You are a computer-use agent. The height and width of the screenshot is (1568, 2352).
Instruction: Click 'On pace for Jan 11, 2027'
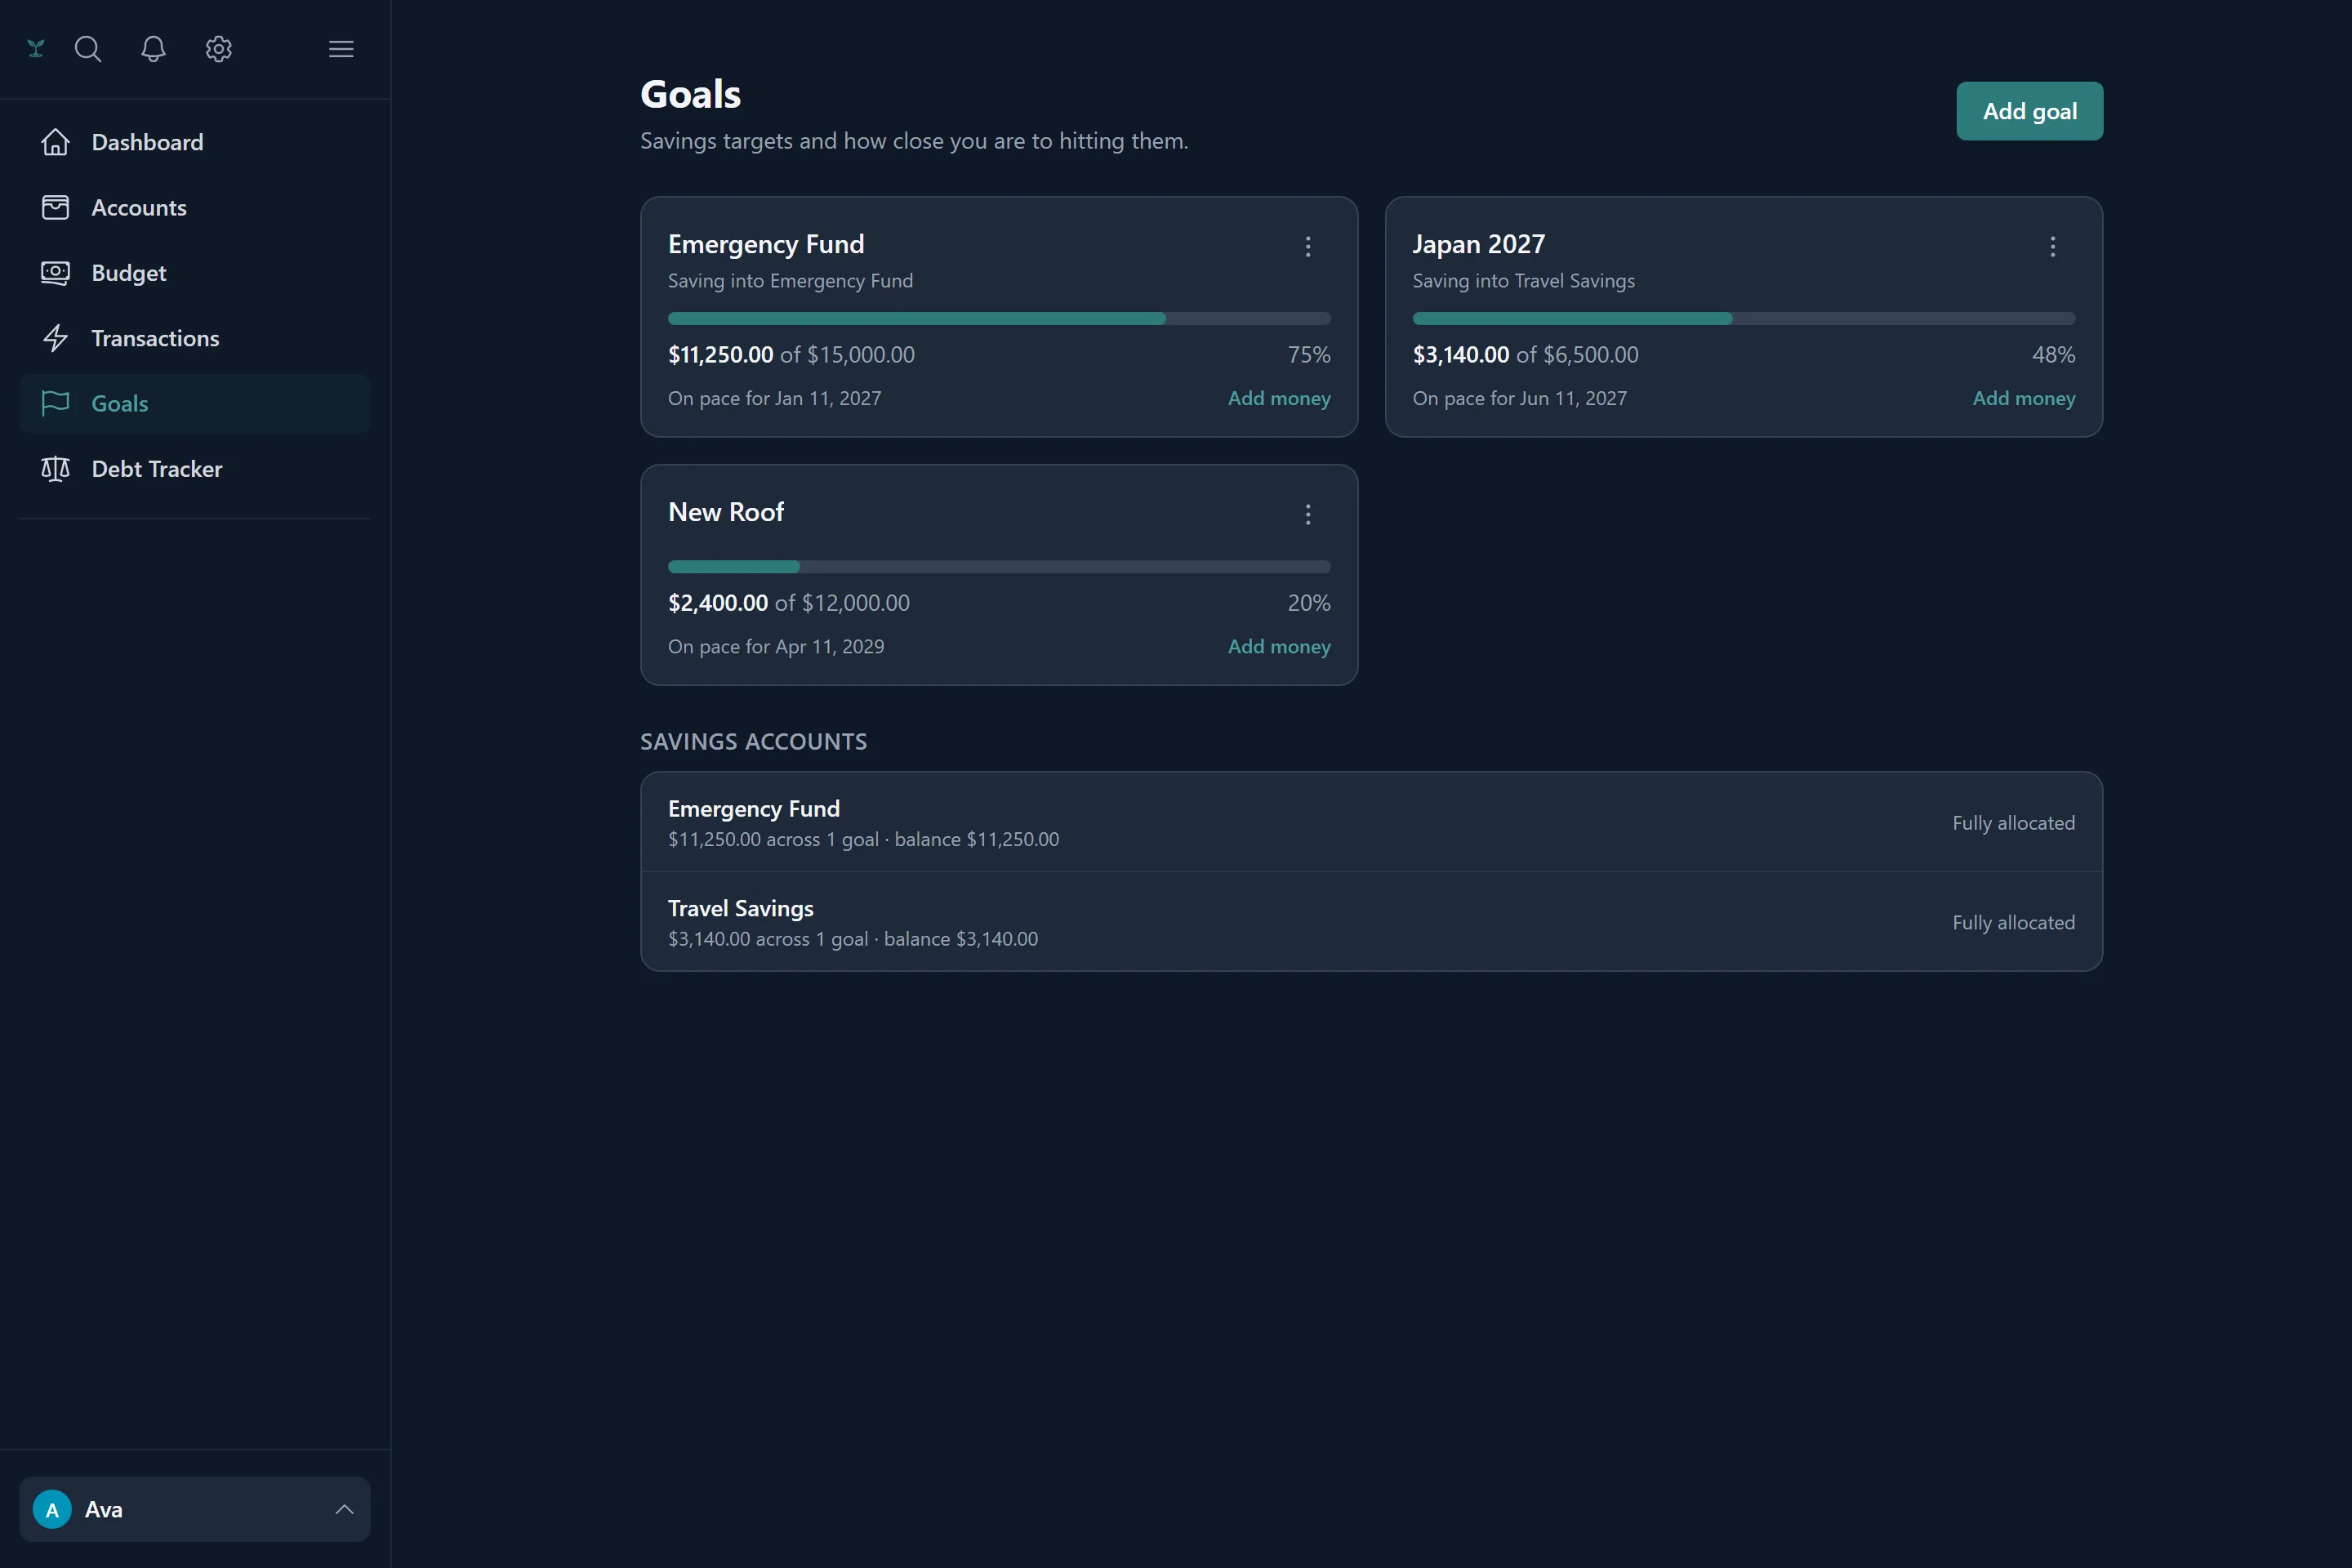tap(774, 398)
